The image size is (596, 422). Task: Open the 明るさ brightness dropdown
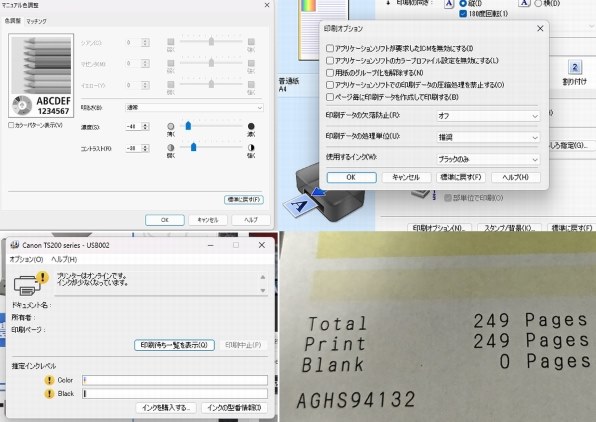coord(194,108)
